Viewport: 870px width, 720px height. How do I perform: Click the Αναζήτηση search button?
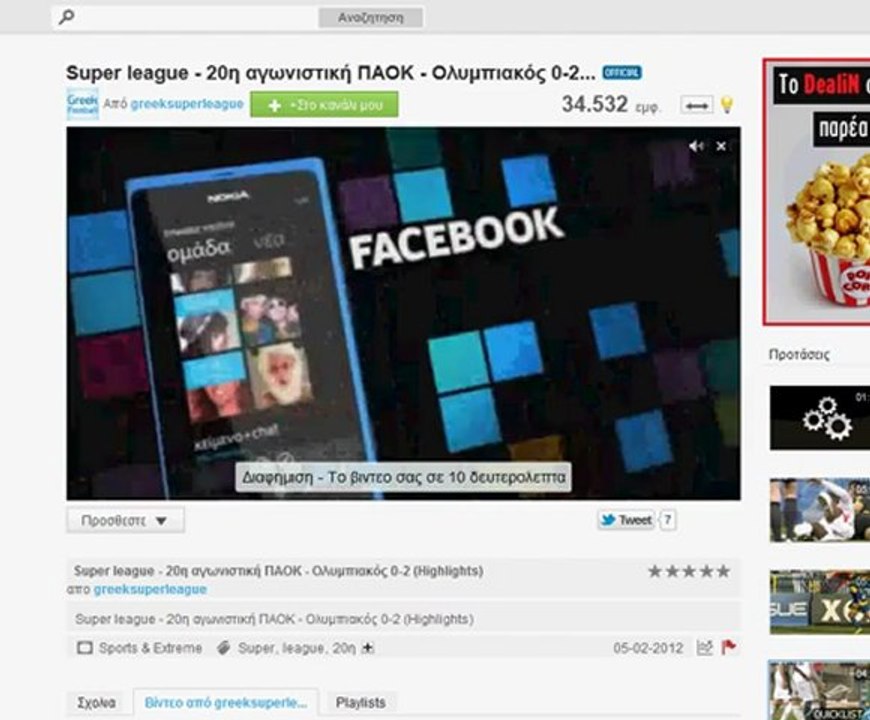[x=371, y=18]
